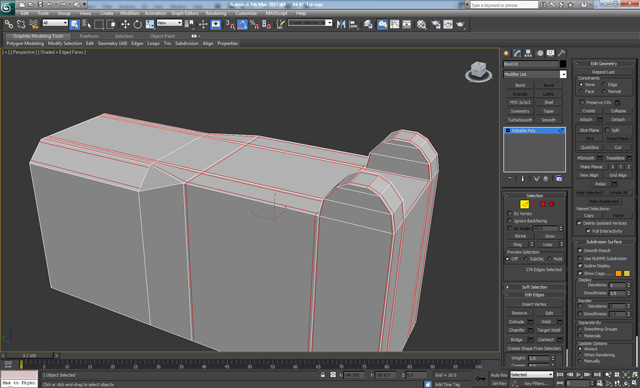Open the Rendering menu
Image resolution: width=640 pixels, height=388 pixels.
pos(216,13)
